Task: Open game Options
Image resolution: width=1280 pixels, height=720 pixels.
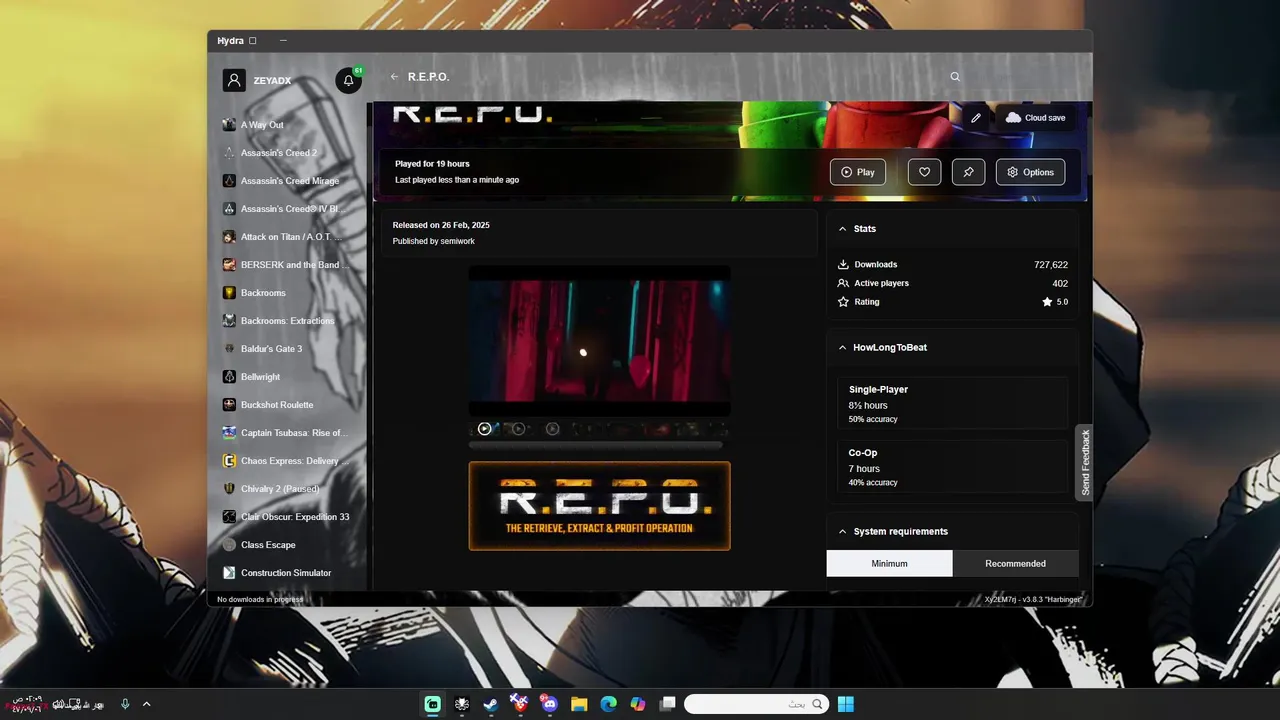Action: tap(1030, 172)
